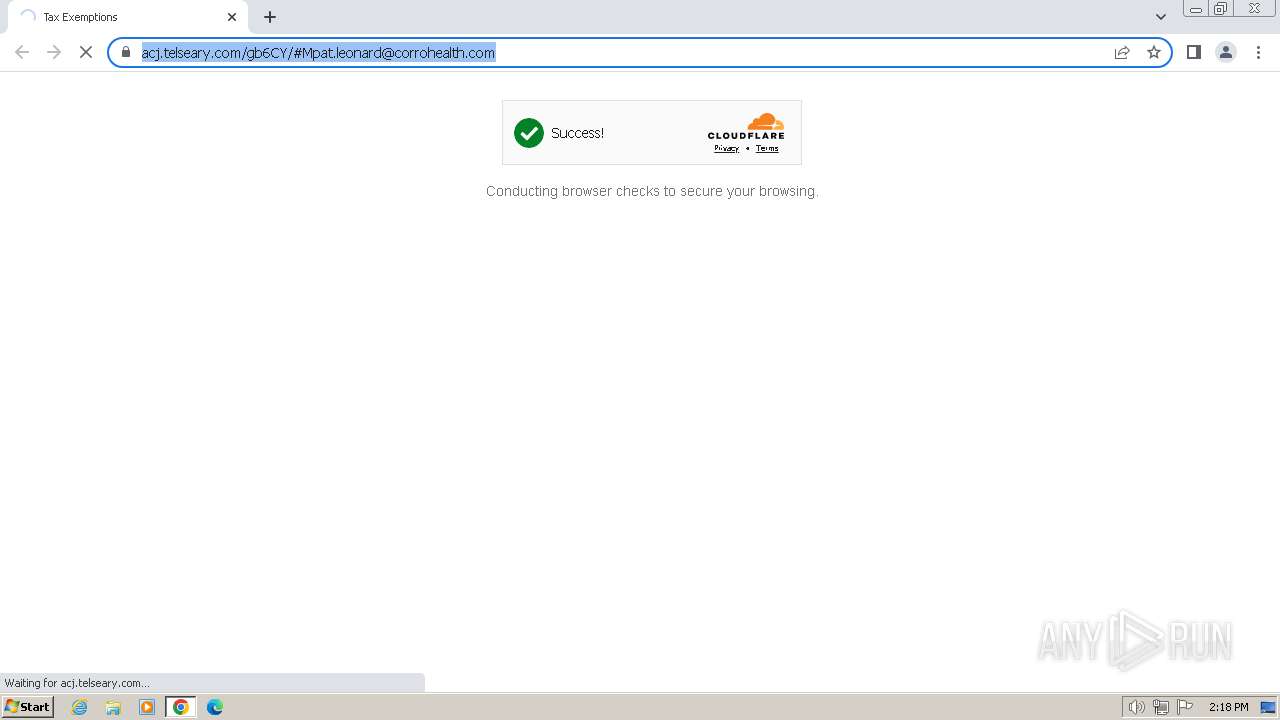Click the Cloudflare Privacy link
The height and width of the screenshot is (720, 1280).
[726, 149]
